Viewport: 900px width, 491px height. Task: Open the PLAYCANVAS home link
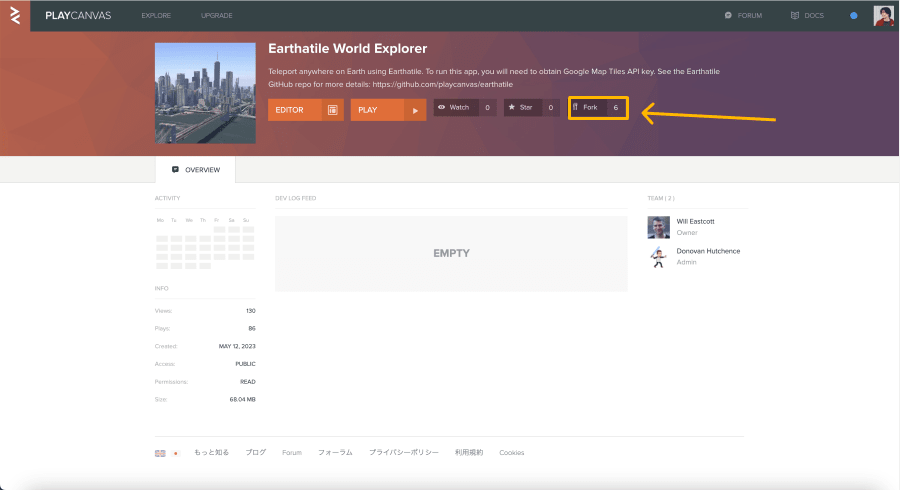(x=78, y=16)
